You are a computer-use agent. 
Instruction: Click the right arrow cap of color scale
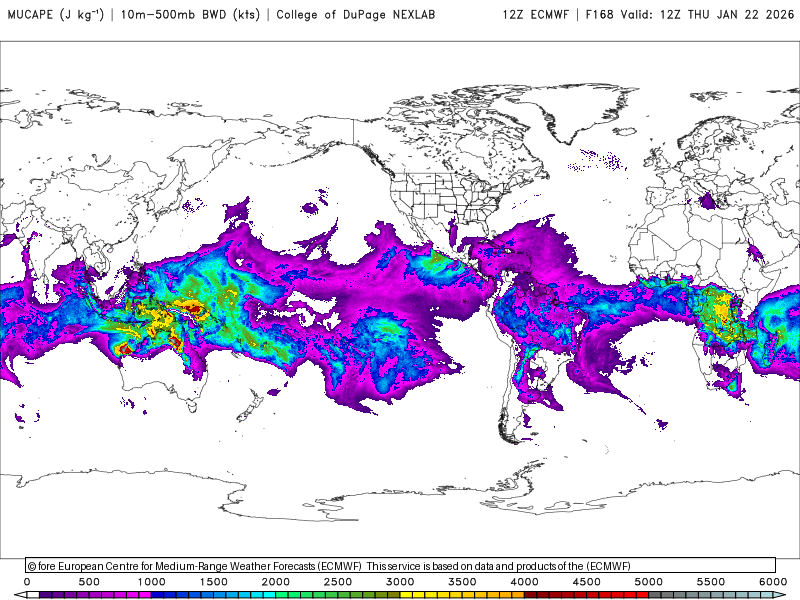[781, 595]
